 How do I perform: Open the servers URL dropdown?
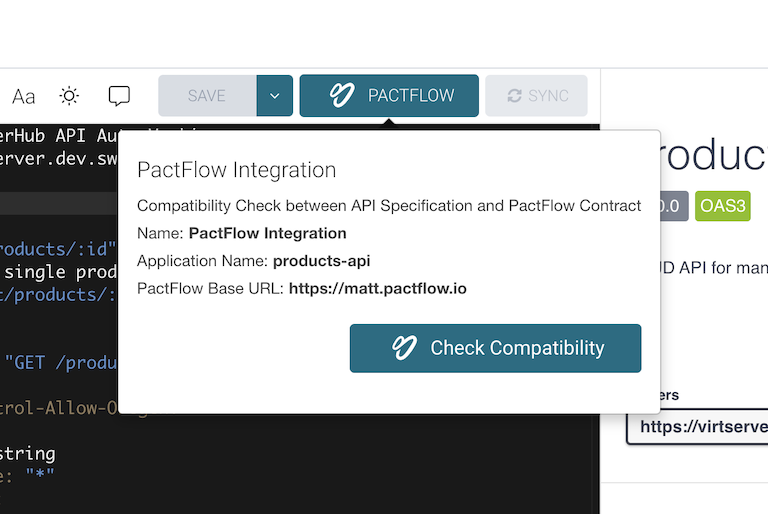point(698,427)
